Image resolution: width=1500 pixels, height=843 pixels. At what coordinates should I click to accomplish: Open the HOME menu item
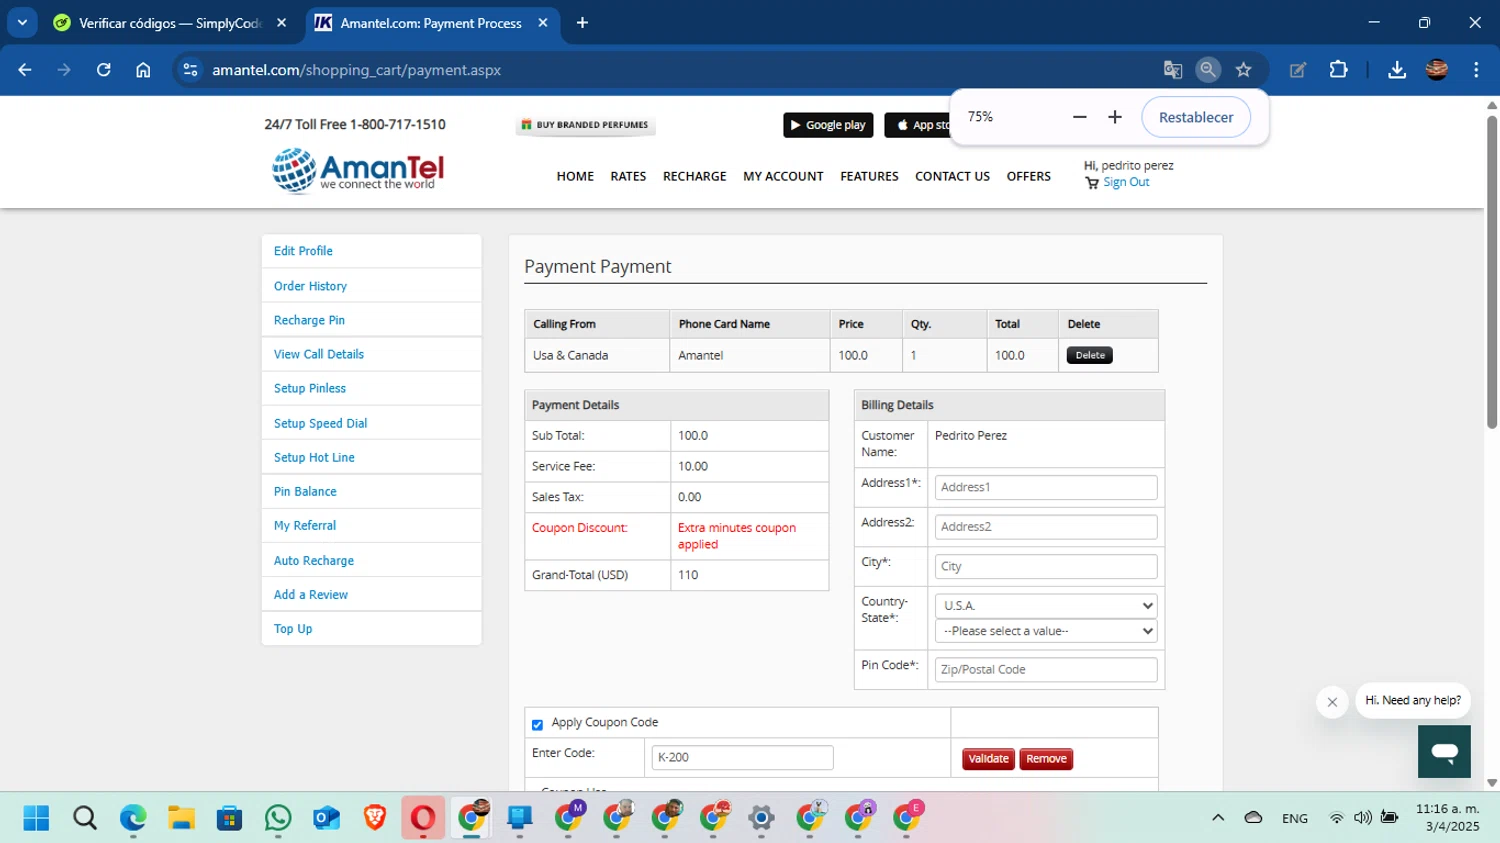click(x=575, y=176)
